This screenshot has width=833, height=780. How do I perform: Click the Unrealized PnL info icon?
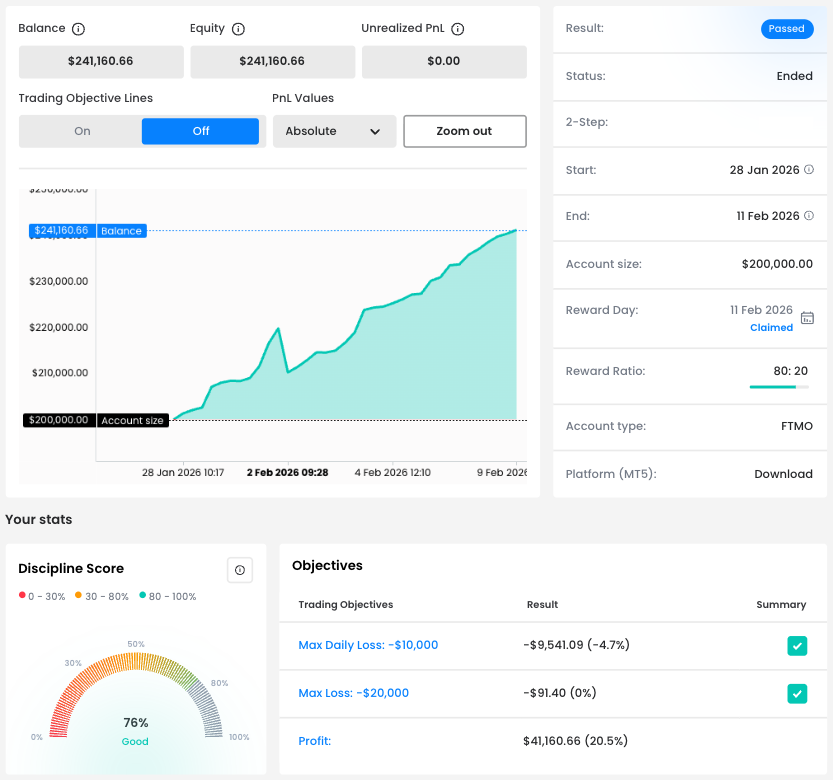458,29
